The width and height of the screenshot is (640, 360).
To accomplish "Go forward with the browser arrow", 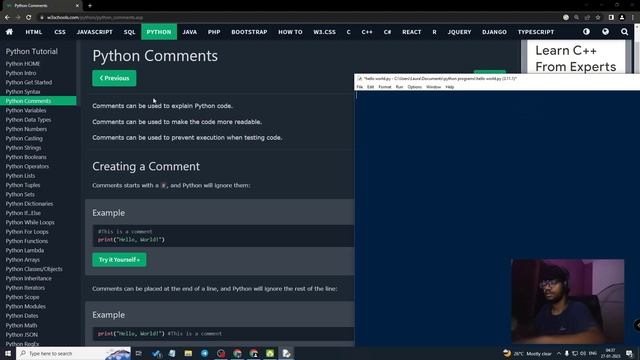I will click(x=18, y=17).
